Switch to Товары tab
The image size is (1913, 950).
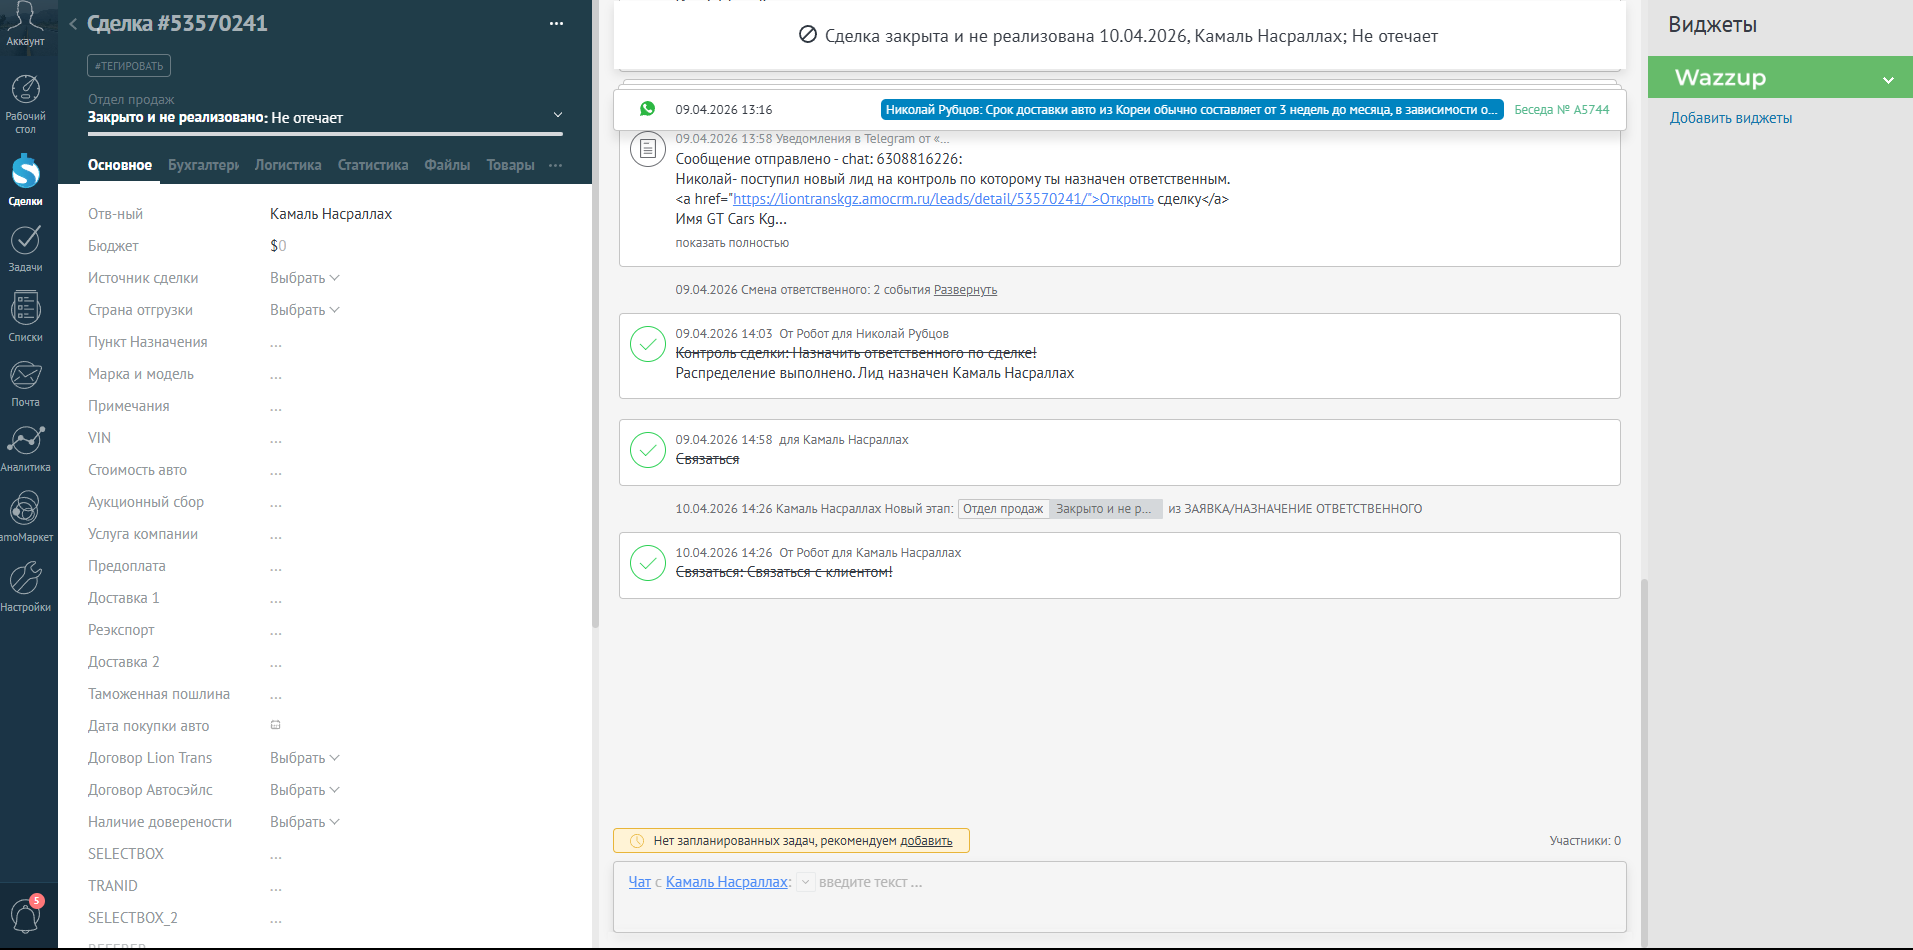510,165
